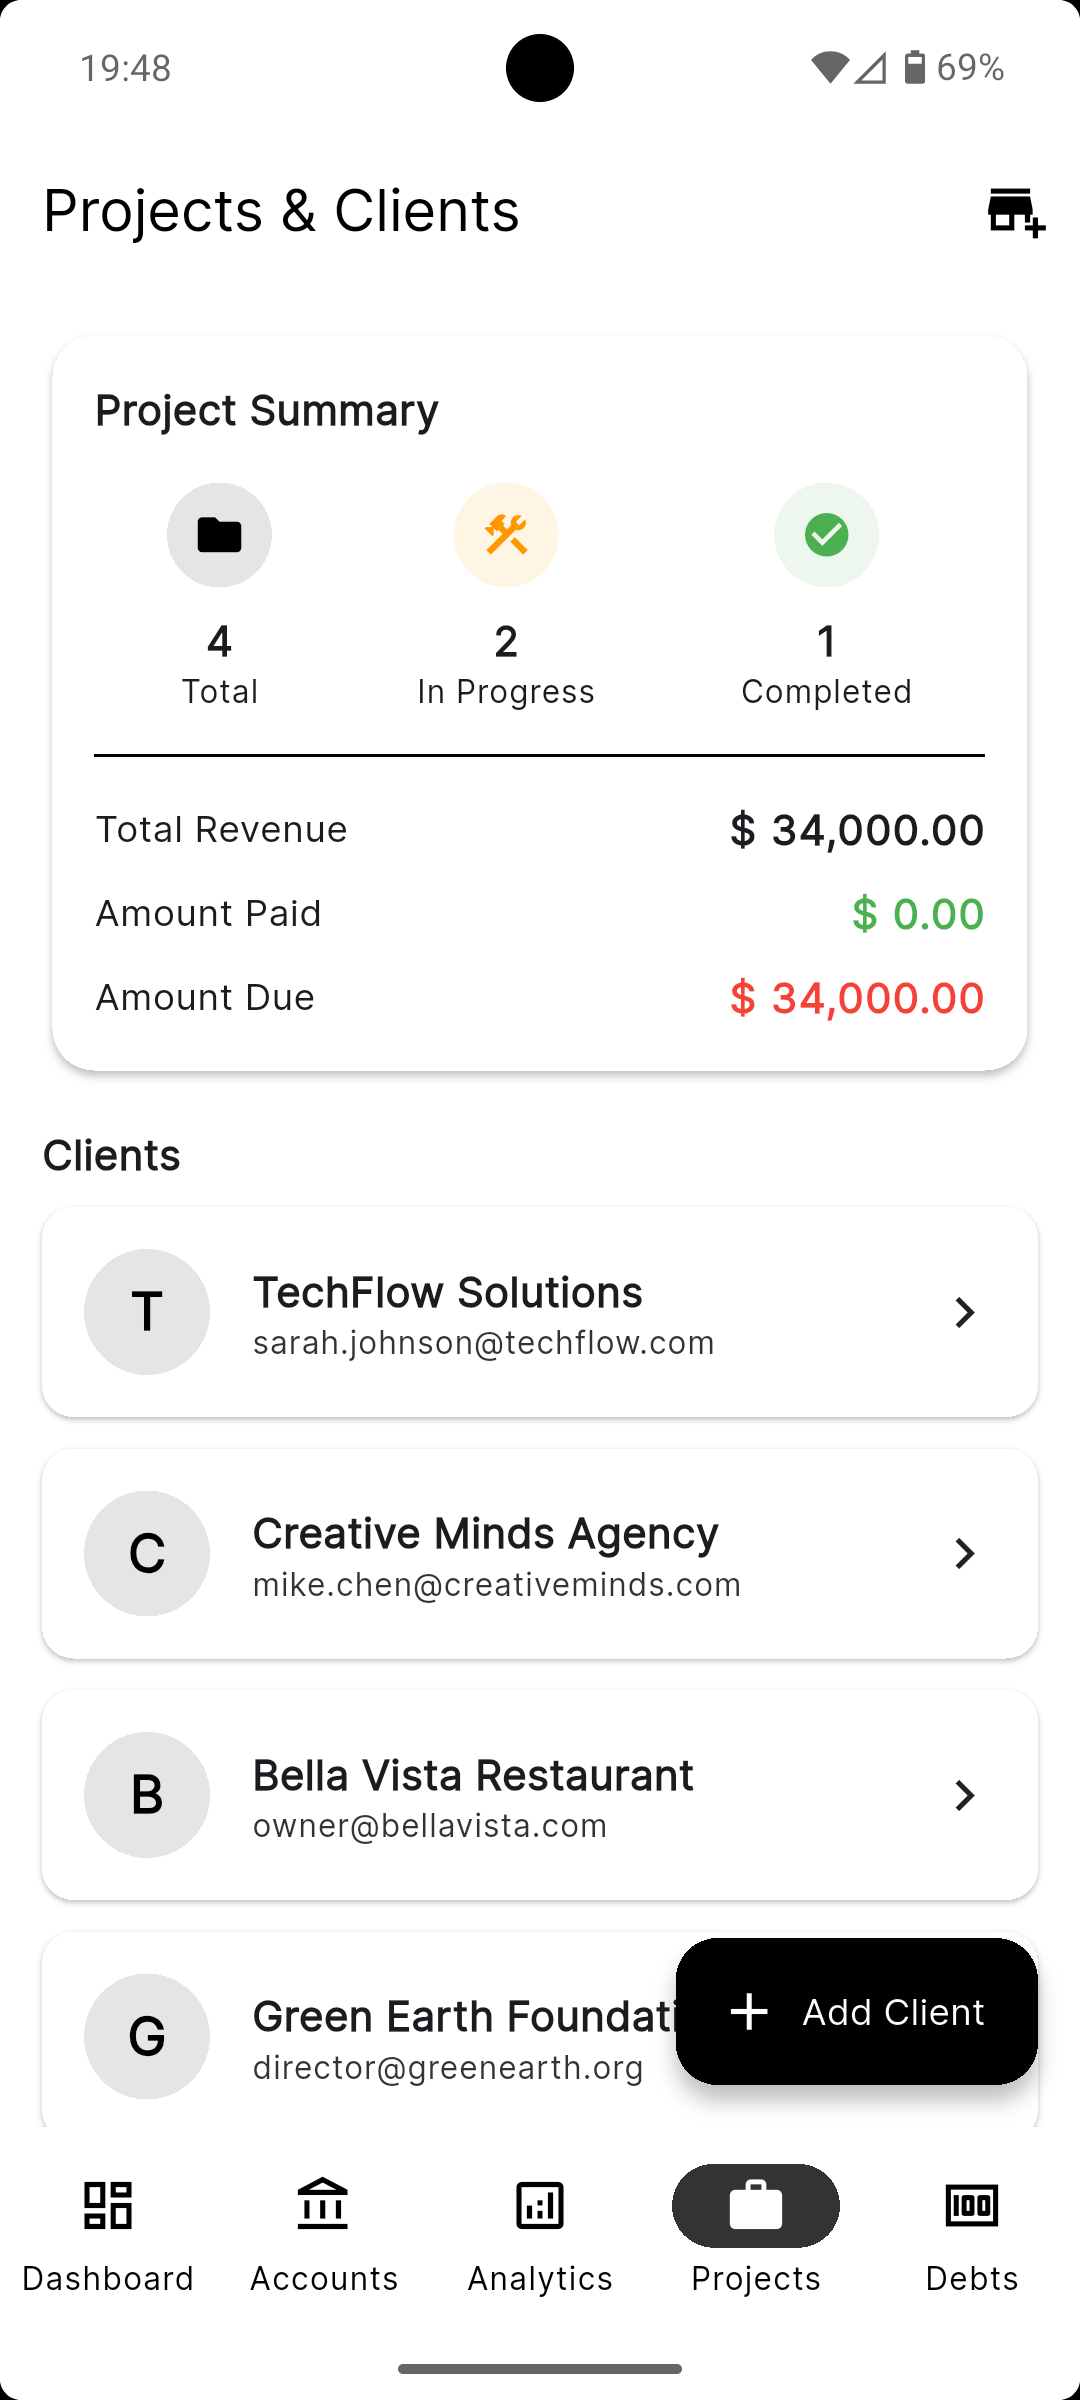1080x2400 pixels.
Task: Tap the In Progress tools icon
Action: click(506, 535)
